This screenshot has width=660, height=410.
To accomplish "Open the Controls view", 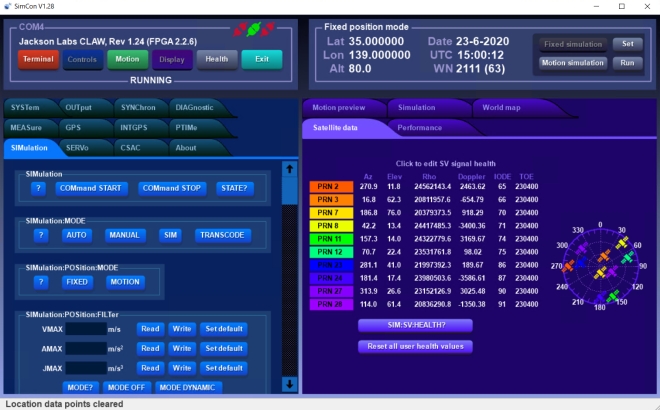I will (82, 59).
